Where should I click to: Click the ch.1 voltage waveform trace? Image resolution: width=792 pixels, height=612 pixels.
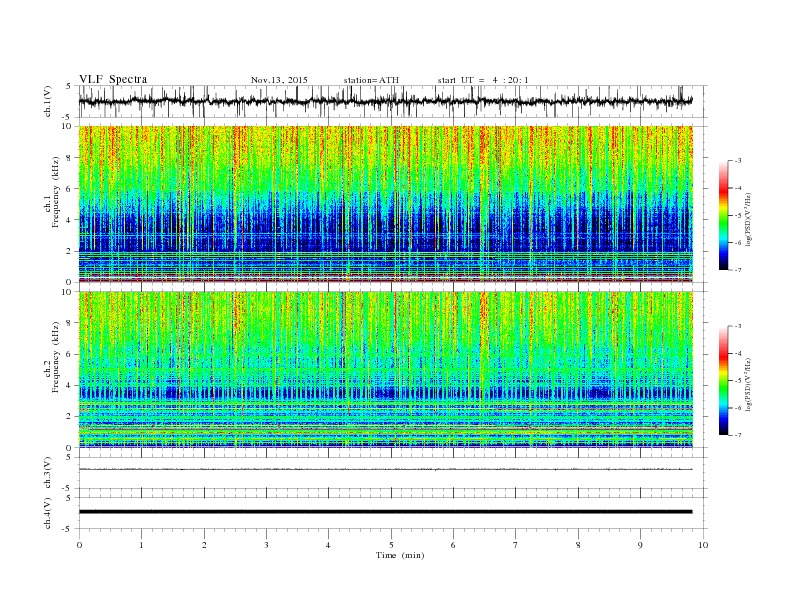385,101
